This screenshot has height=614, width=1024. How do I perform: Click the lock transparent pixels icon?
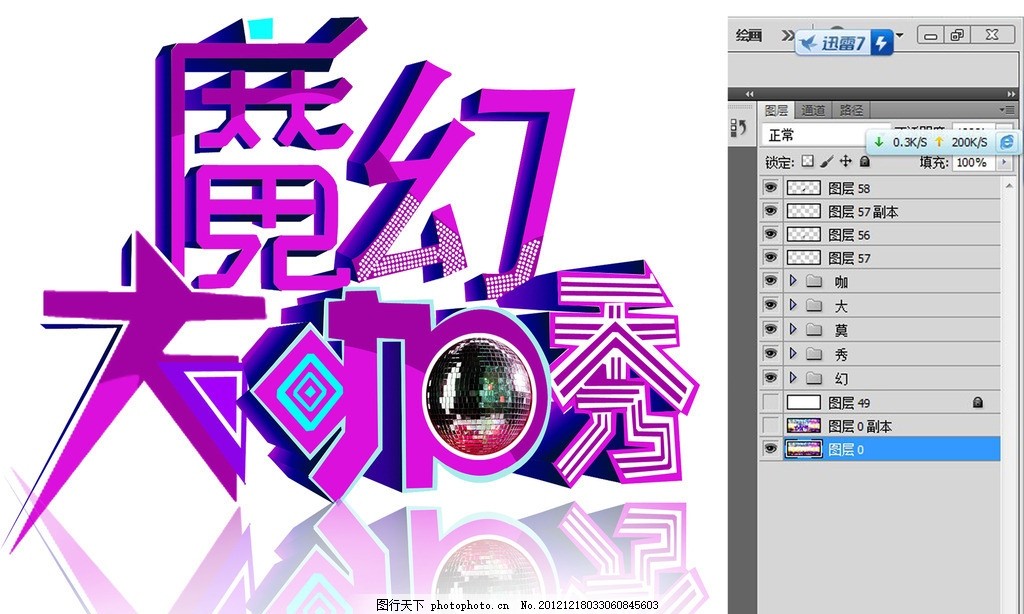click(807, 161)
